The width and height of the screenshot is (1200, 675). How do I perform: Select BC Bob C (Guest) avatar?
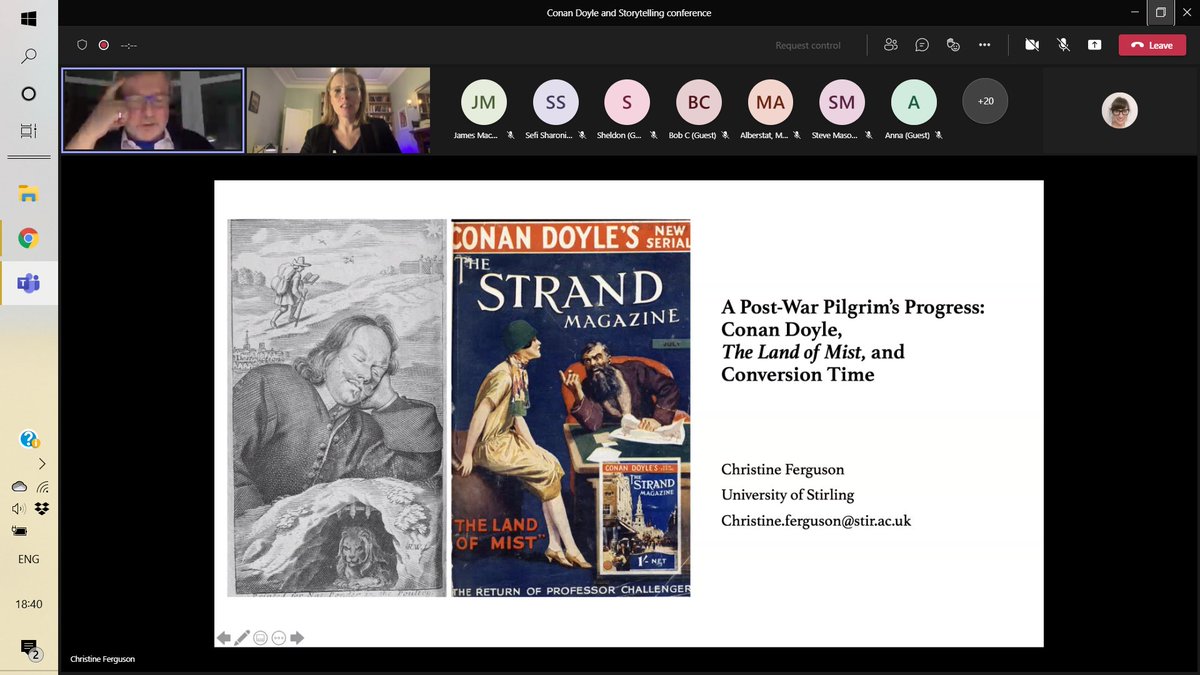(x=699, y=102)
